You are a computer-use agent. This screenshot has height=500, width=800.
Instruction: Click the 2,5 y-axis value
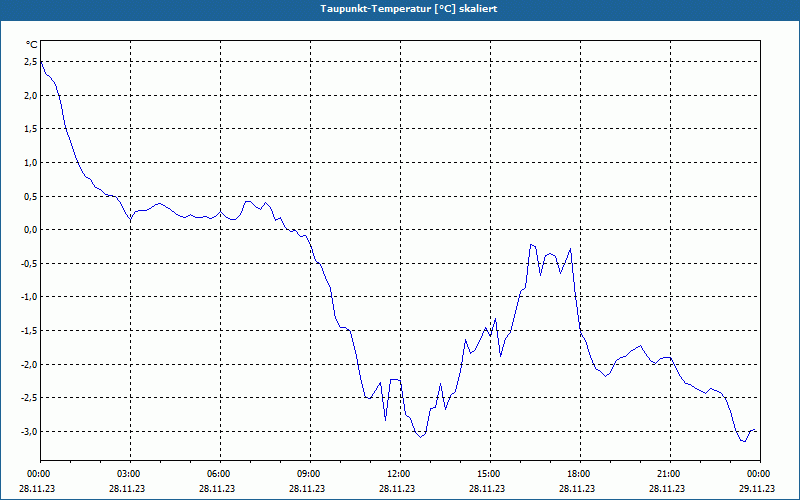(31, 62)
